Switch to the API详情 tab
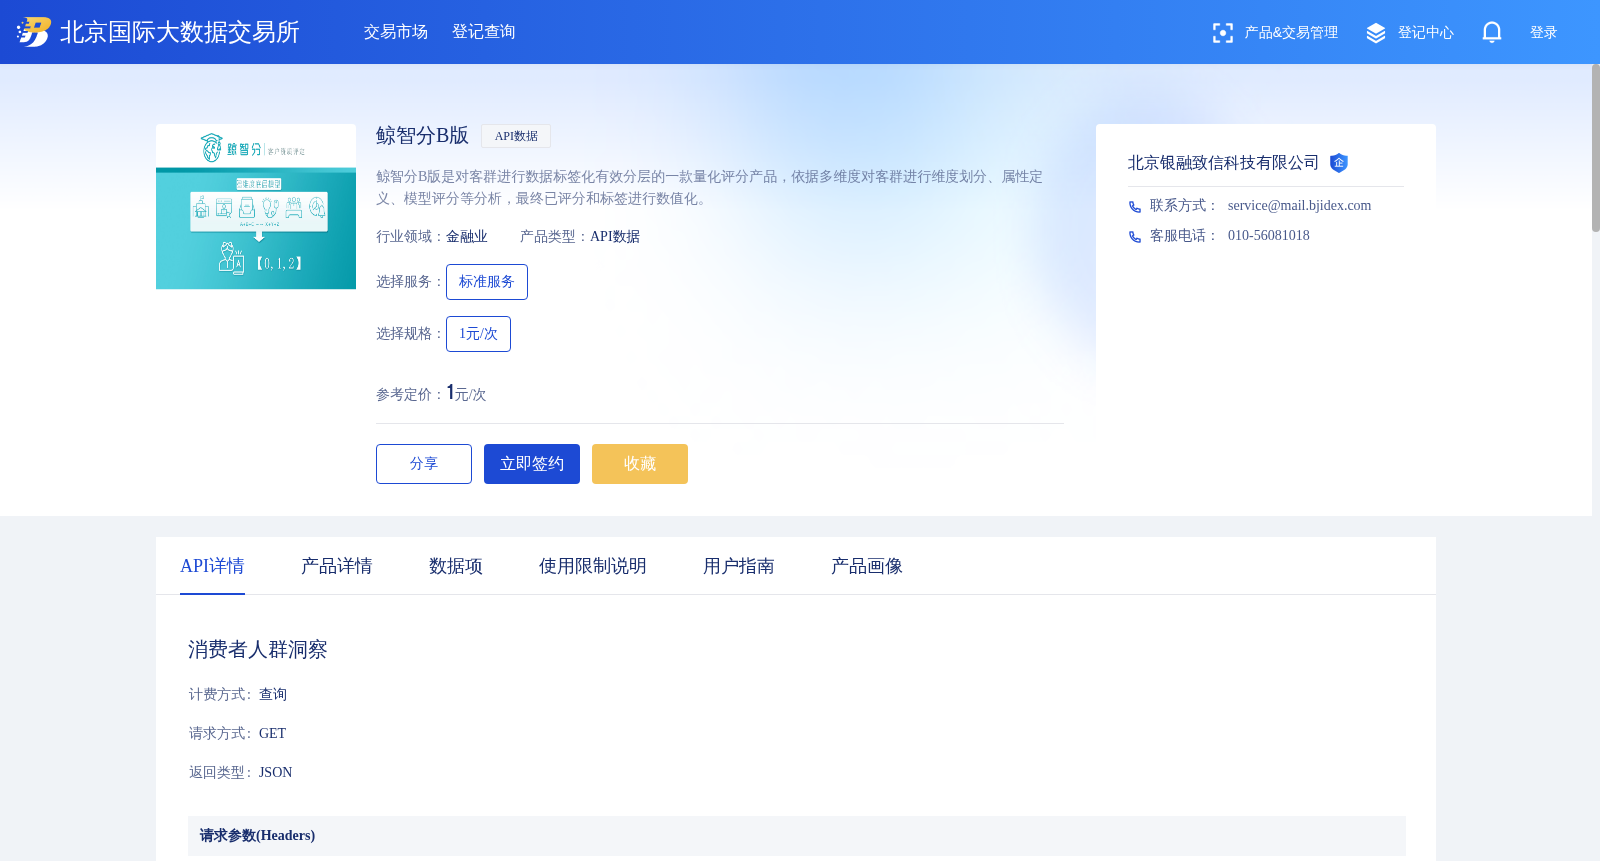 (x=212, y=566)
